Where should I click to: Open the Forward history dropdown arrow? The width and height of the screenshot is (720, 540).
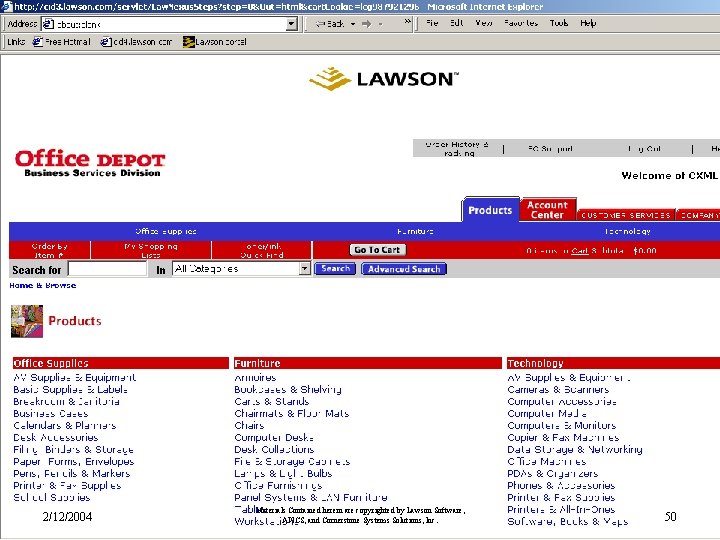pos(381,24)
